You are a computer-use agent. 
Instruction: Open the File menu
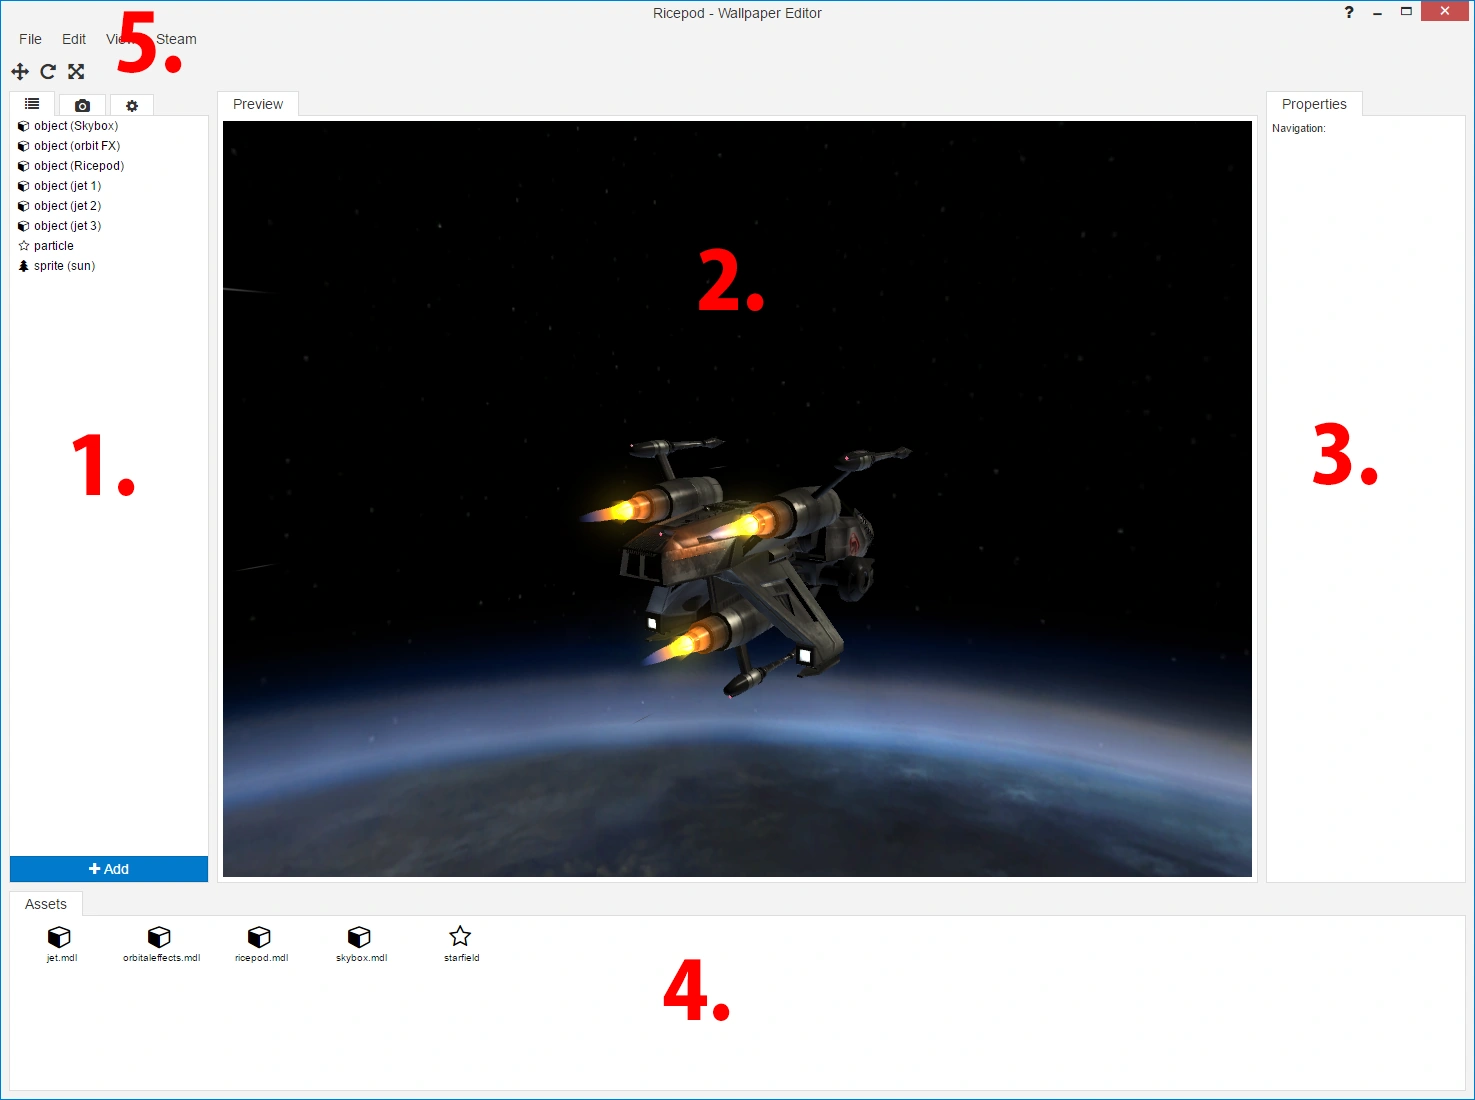pyautogui.click(x=30, y=39)
